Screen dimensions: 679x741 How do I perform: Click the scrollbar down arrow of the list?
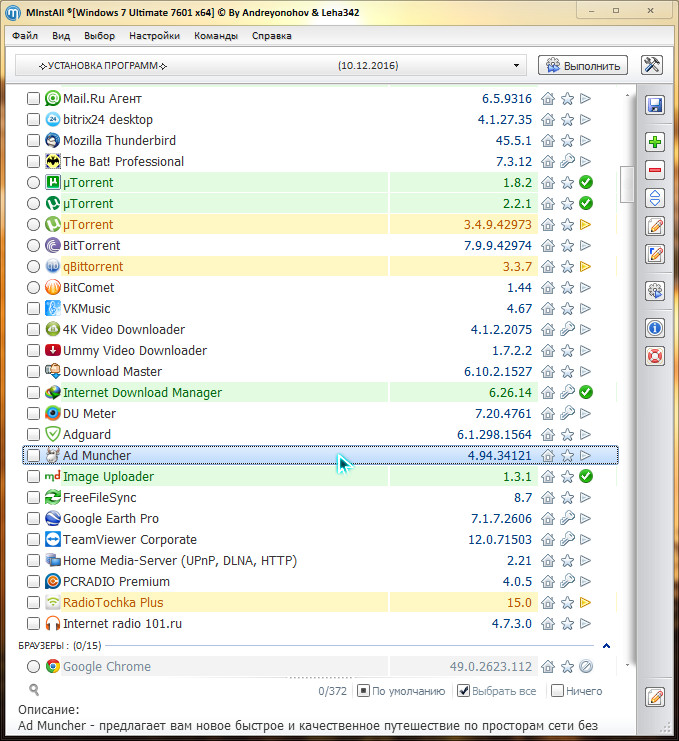627,665
